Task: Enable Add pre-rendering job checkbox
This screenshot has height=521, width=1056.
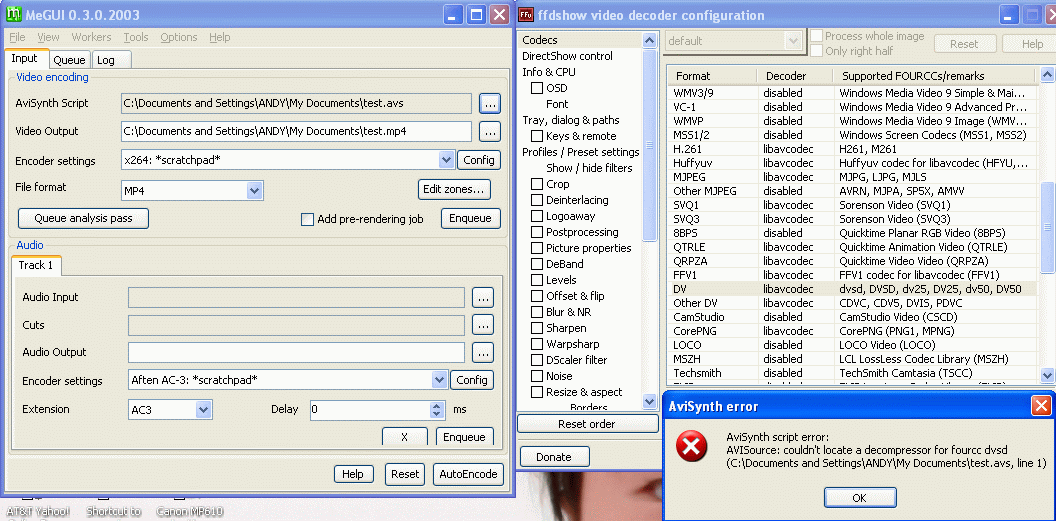Action: pos(307,219)
